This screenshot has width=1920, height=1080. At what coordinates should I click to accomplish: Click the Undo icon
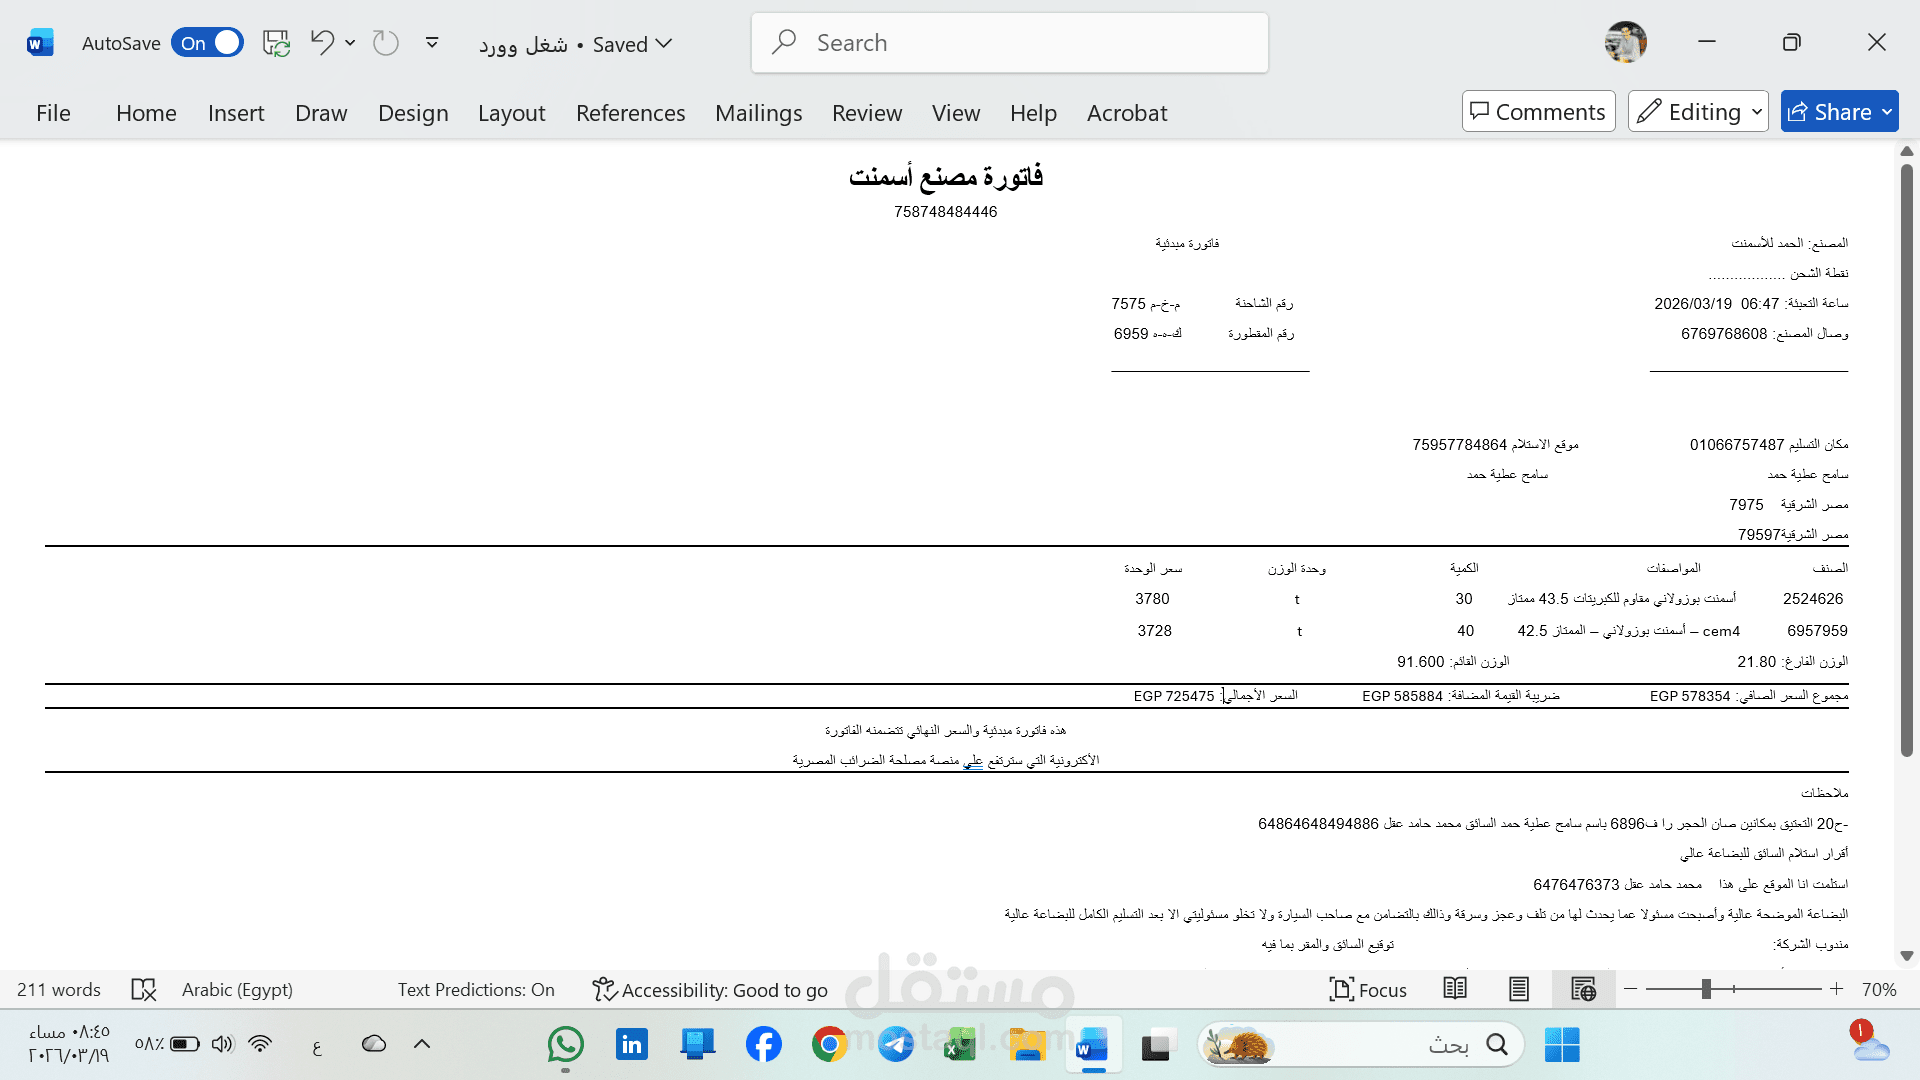pyautogui.click(x=322, y=42)
